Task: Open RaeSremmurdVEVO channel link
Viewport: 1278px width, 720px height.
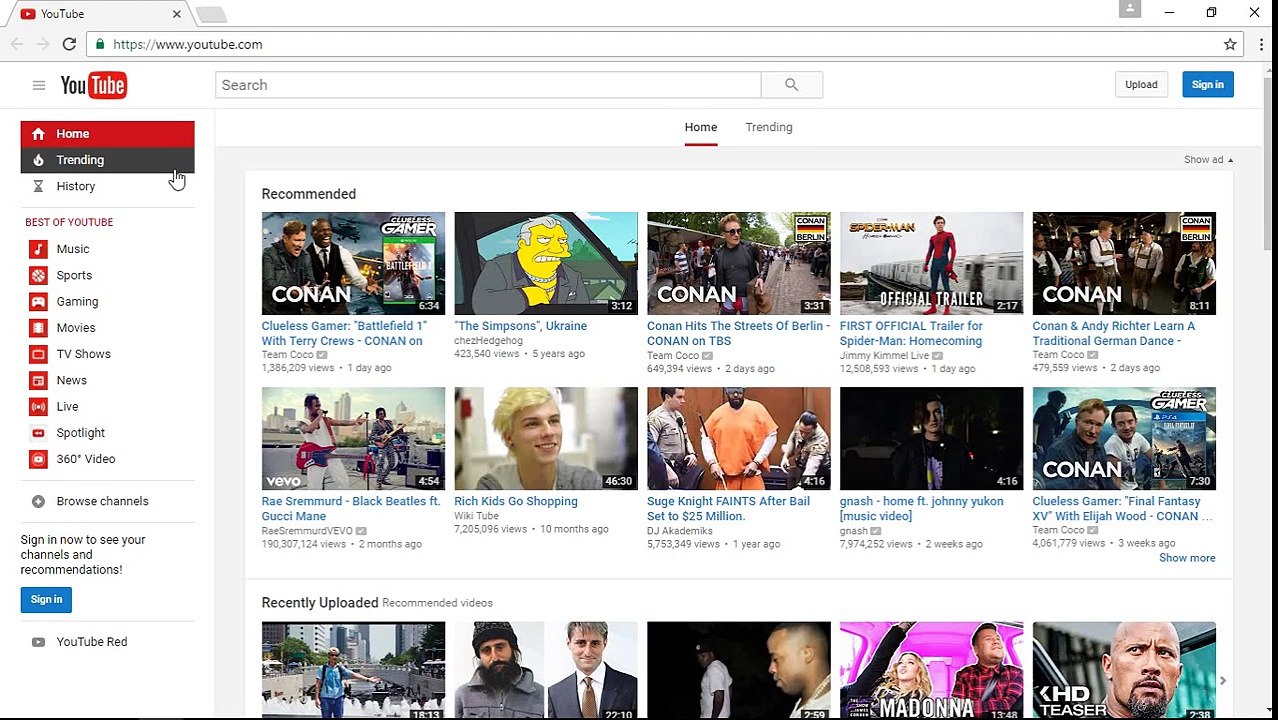Action: pos(307,531)
